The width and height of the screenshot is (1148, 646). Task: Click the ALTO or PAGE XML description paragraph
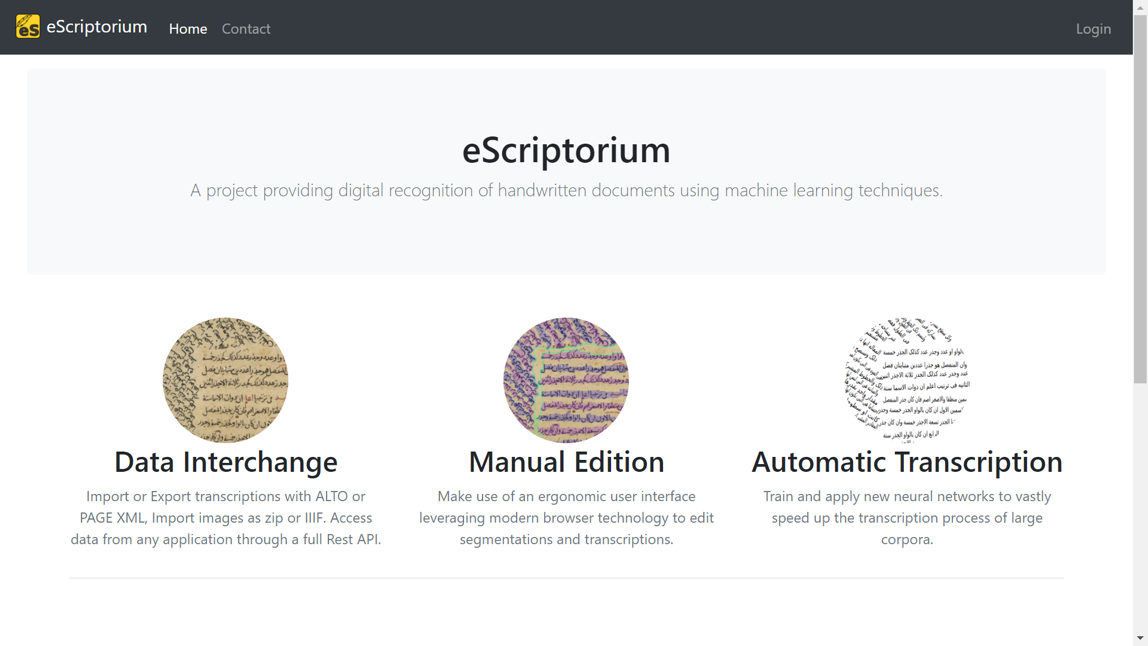click(x=226, y=518)
